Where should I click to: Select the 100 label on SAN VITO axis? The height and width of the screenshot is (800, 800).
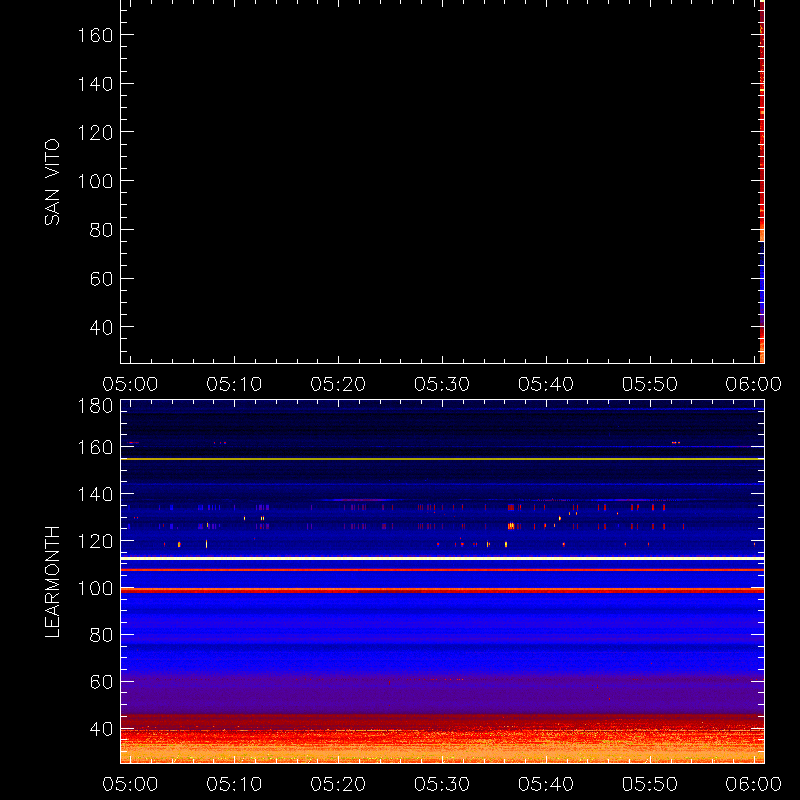click(95, 181)
